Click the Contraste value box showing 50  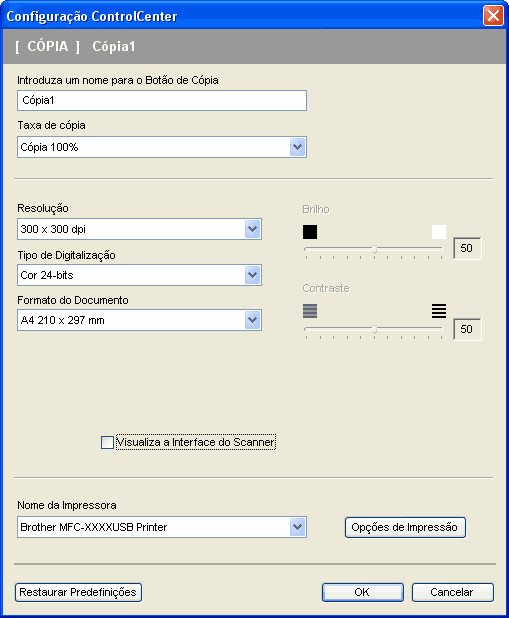467,329
